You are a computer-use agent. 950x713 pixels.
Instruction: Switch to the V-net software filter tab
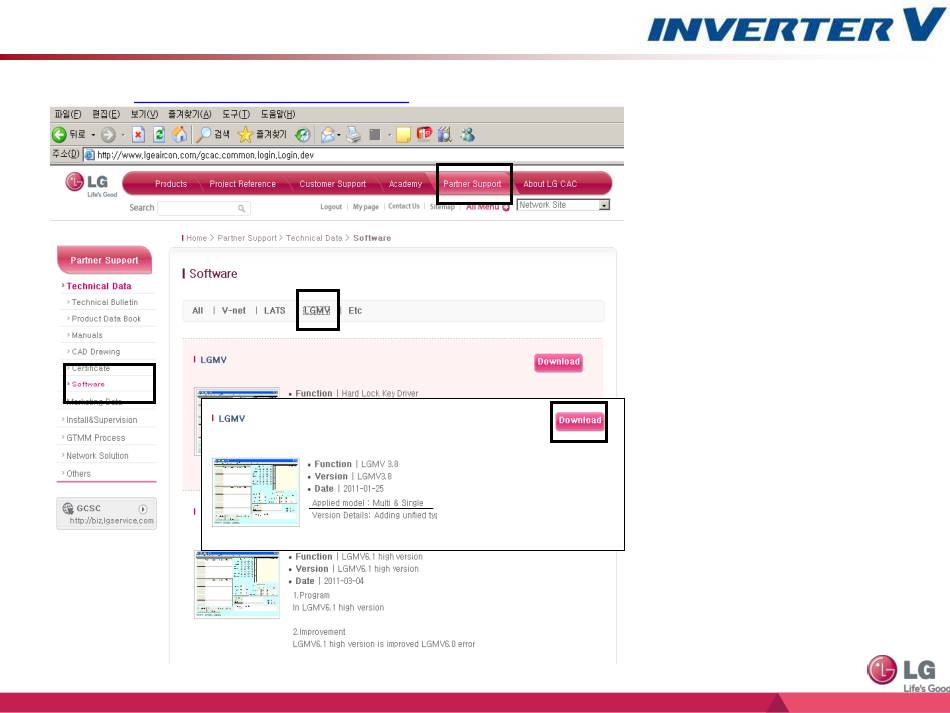pyautogui.click(x=234, y=311)
